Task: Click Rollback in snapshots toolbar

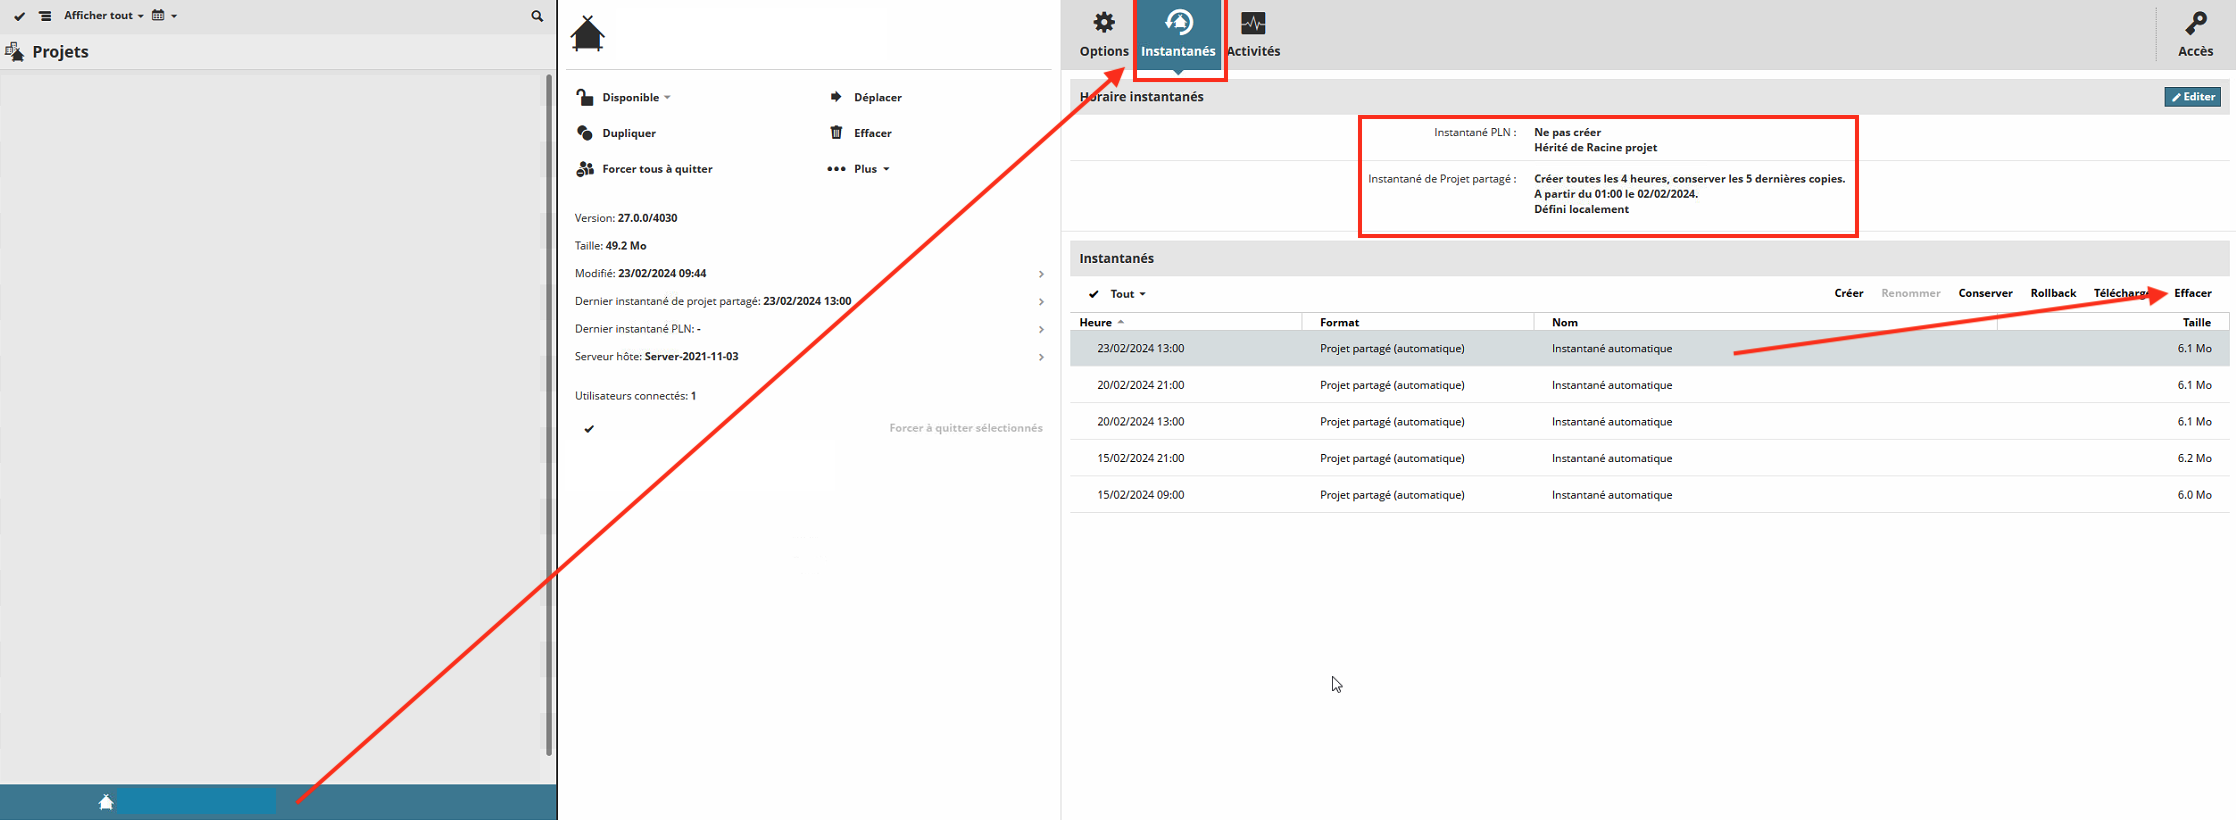Action: (2053, 293)
